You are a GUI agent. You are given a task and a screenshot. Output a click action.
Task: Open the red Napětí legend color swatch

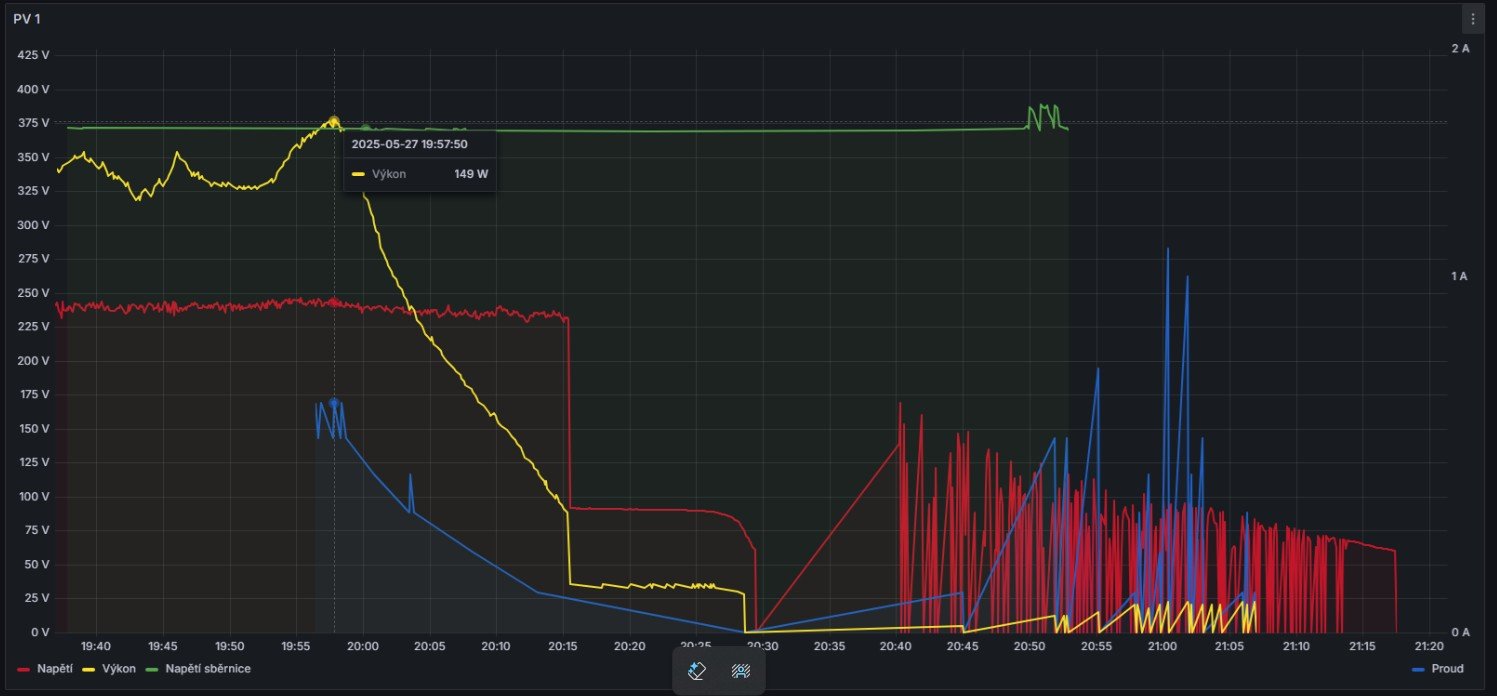click(24, 668)
